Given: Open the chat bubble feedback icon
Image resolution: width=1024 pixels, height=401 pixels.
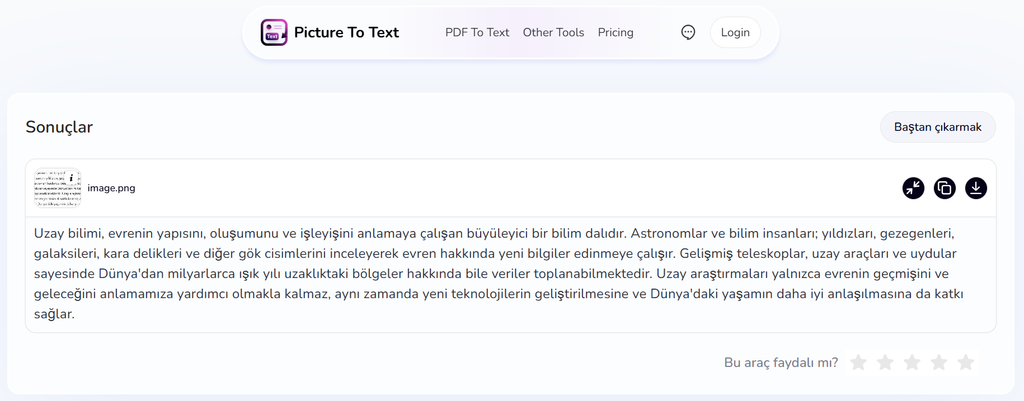Looking at the screenshot, I should pos(688,32).
